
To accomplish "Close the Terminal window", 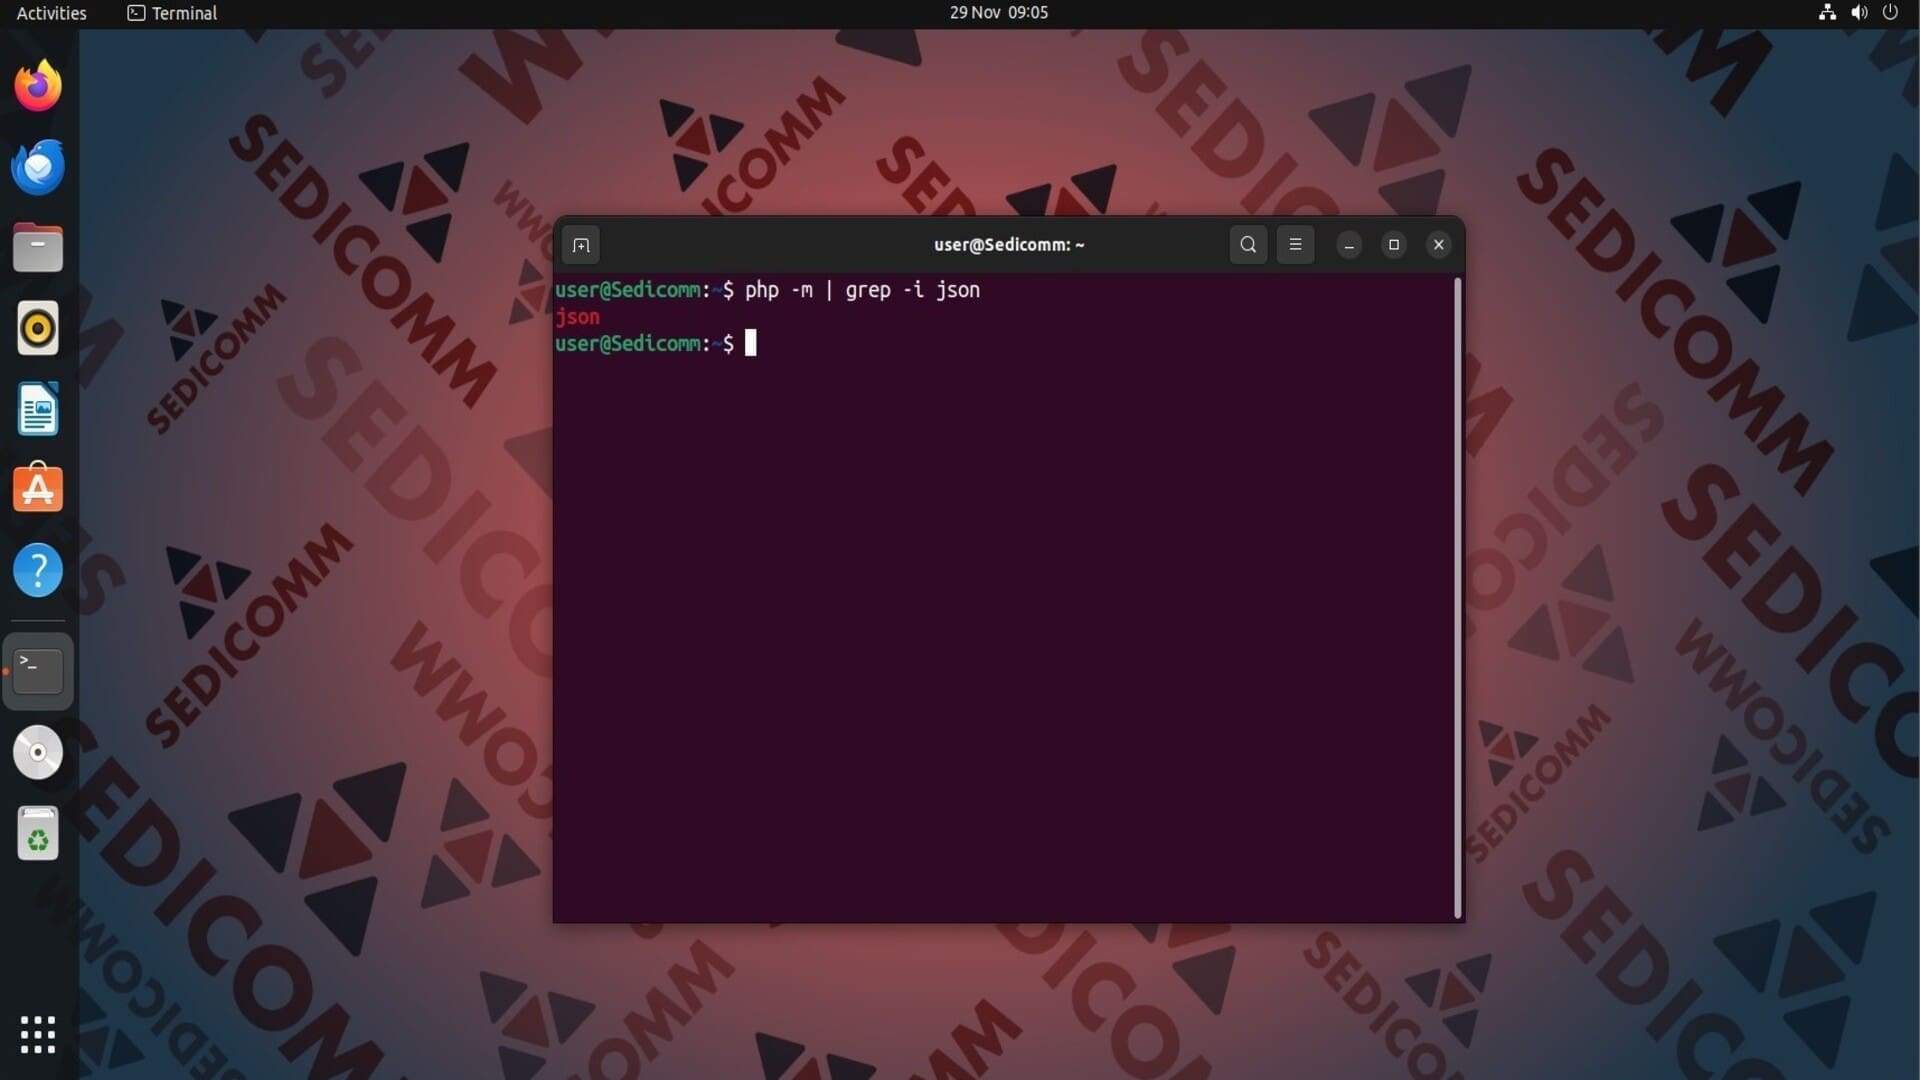I will (1439, 245).
